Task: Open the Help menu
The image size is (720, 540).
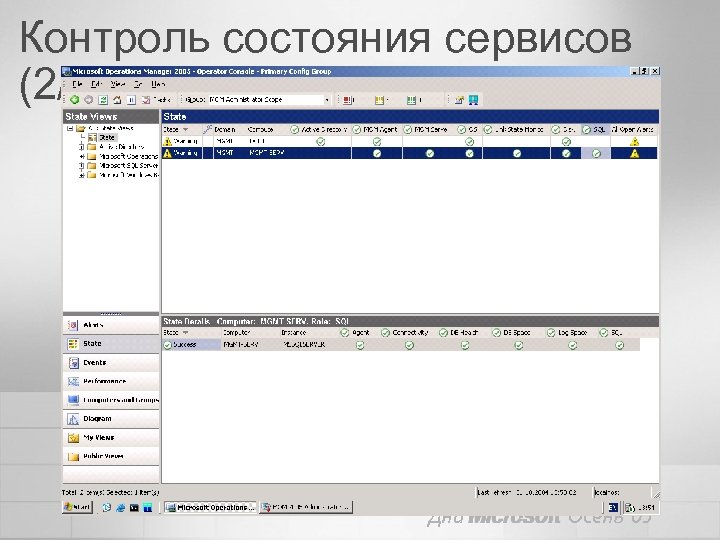Action: click(158, 84)
